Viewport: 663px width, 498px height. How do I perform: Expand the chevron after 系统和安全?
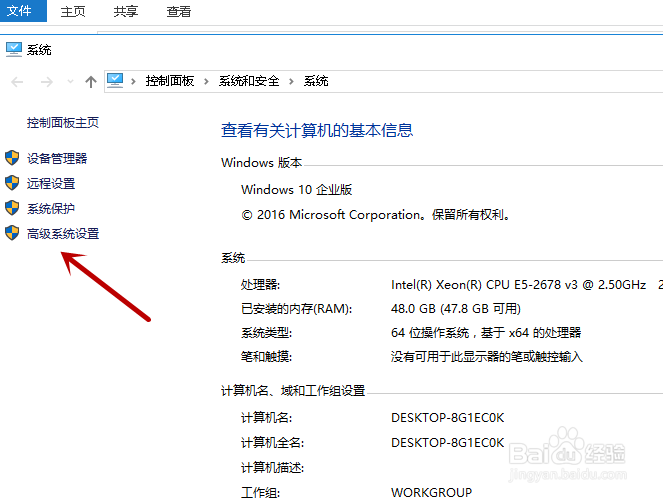291,81
